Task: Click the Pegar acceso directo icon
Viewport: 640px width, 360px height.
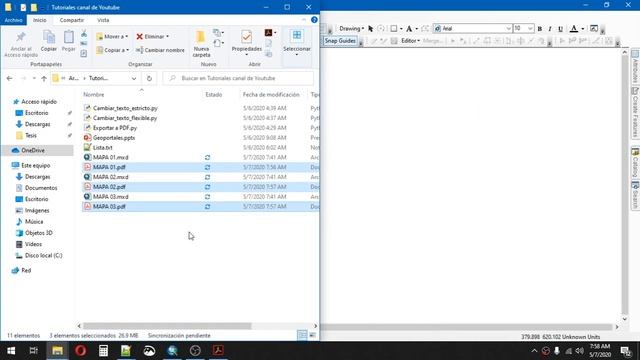Action: click(84, 53)
